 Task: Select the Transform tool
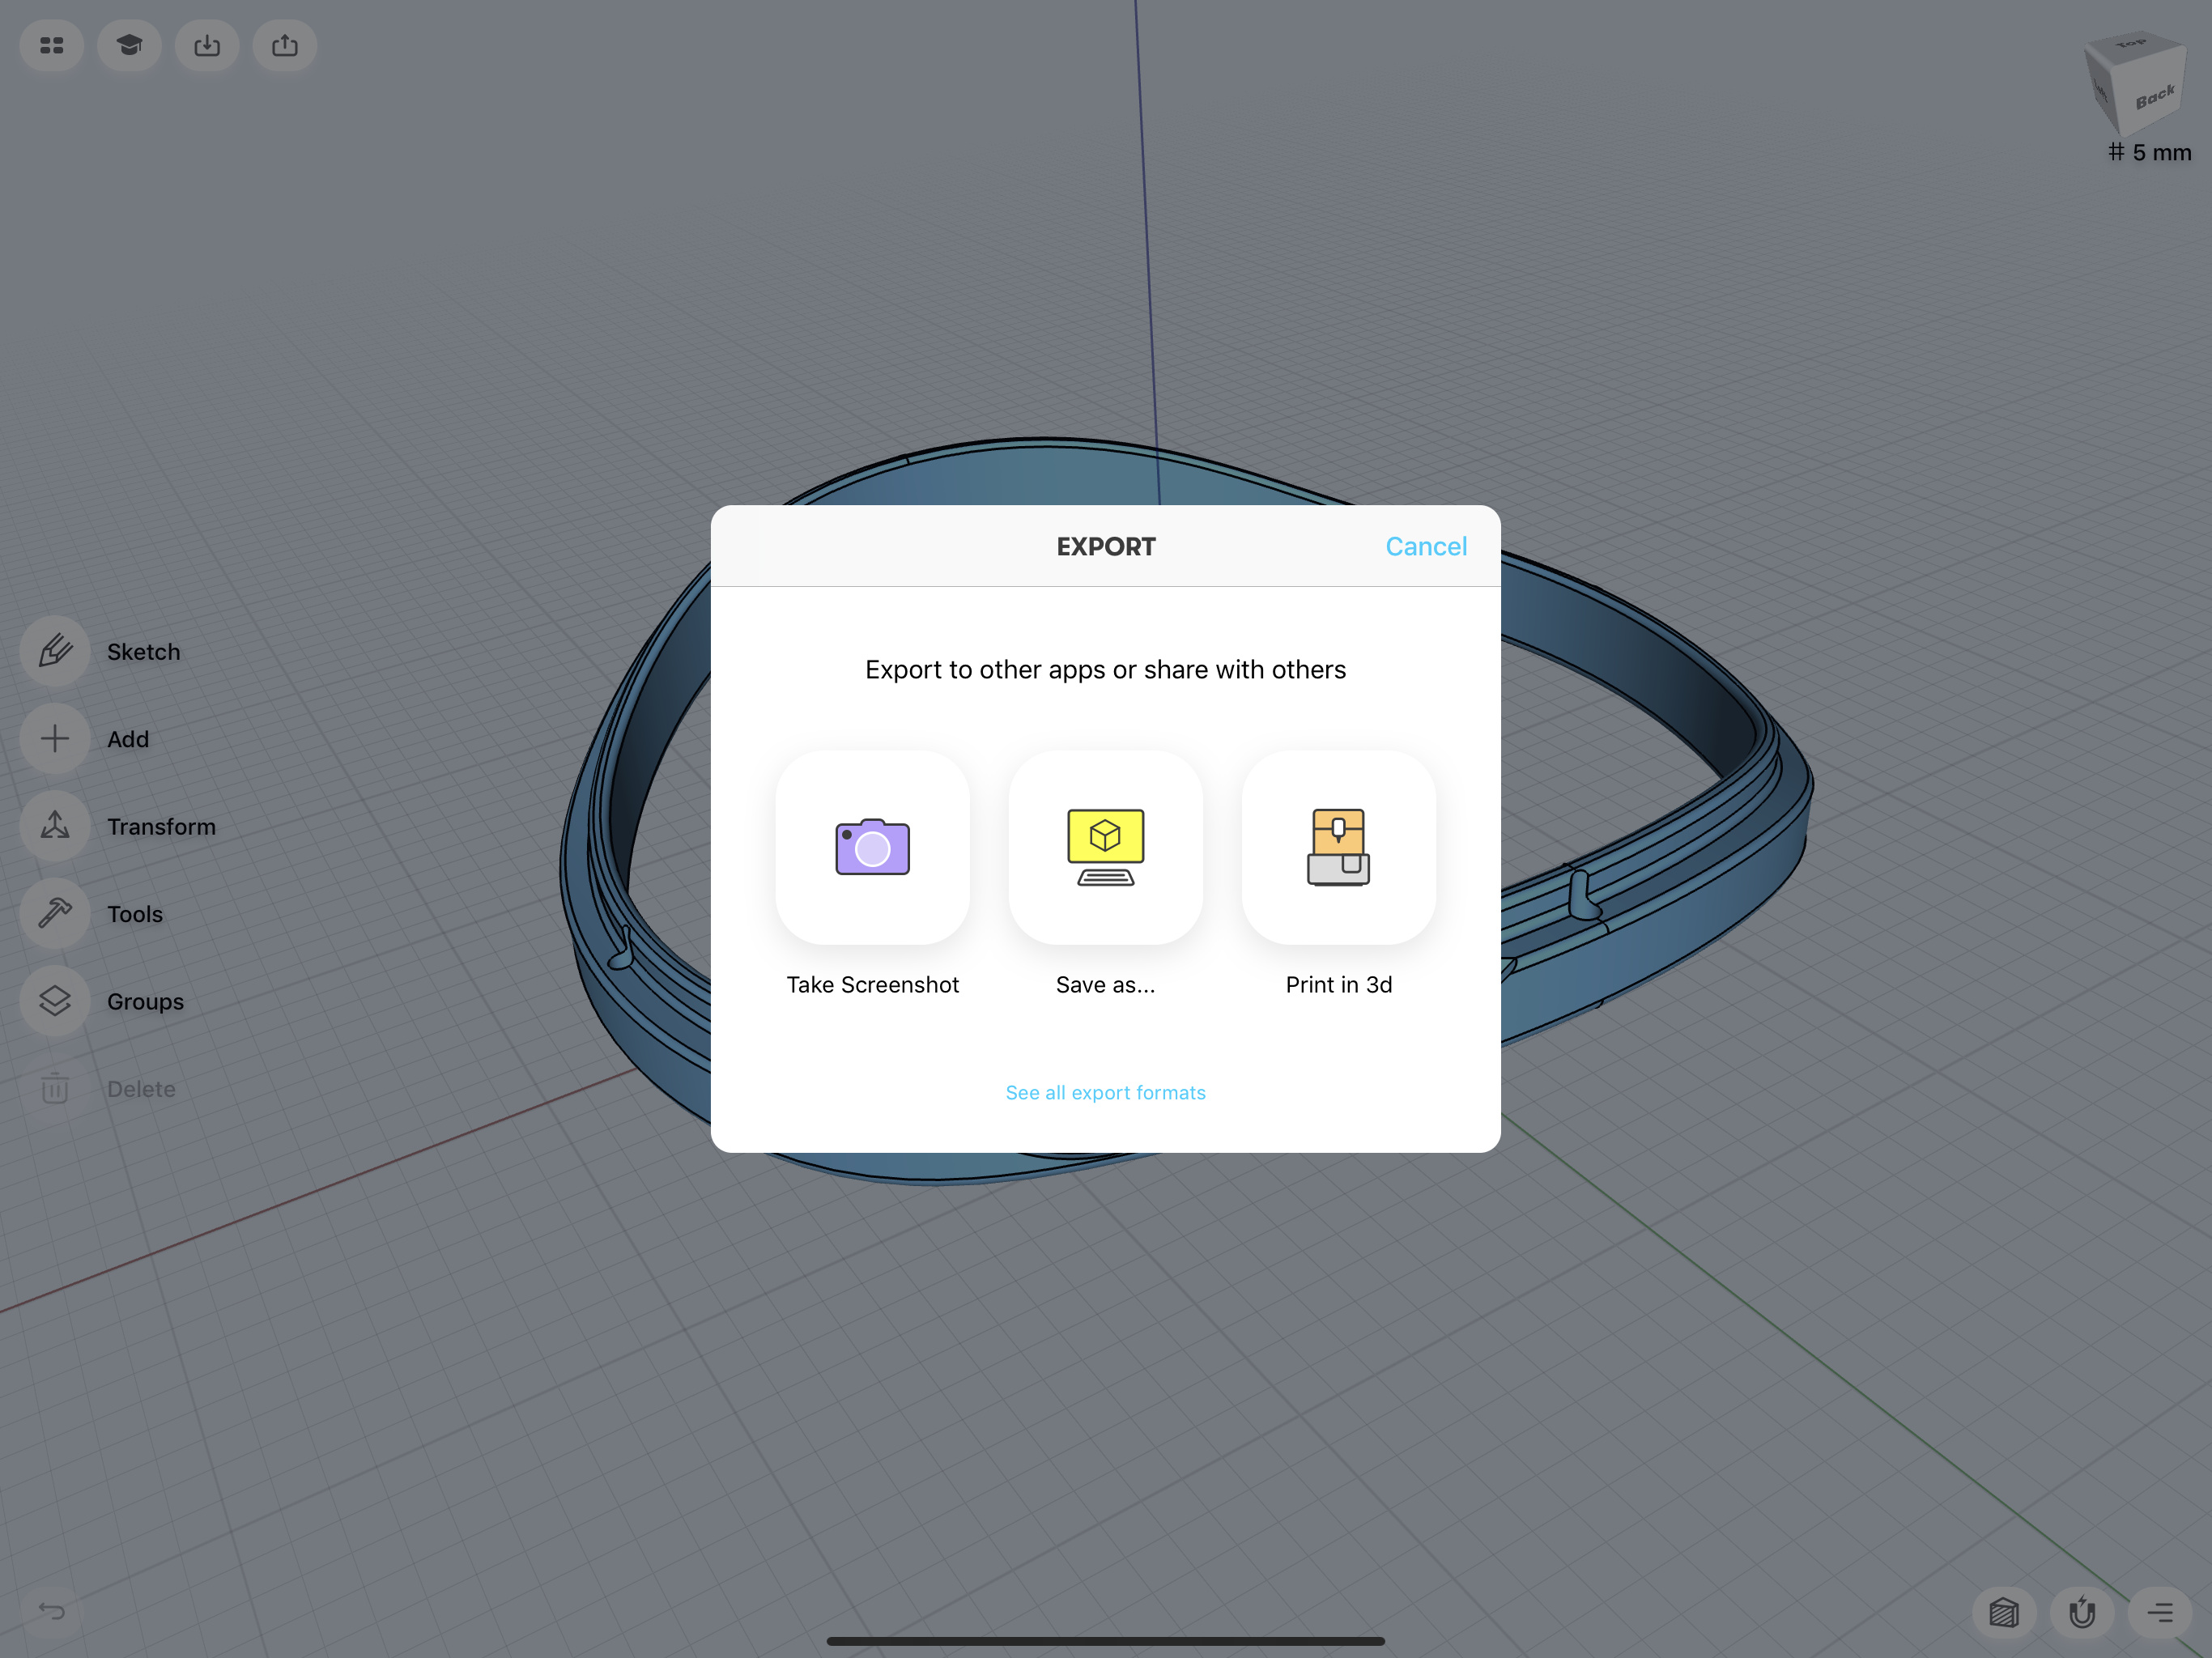(x=55, y=827)
